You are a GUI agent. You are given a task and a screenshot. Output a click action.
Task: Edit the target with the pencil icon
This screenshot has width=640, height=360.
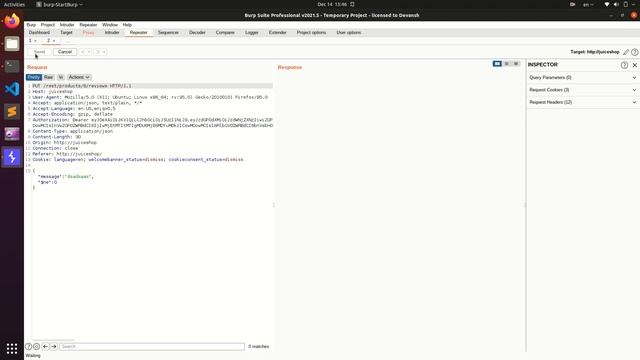(626, 52)
